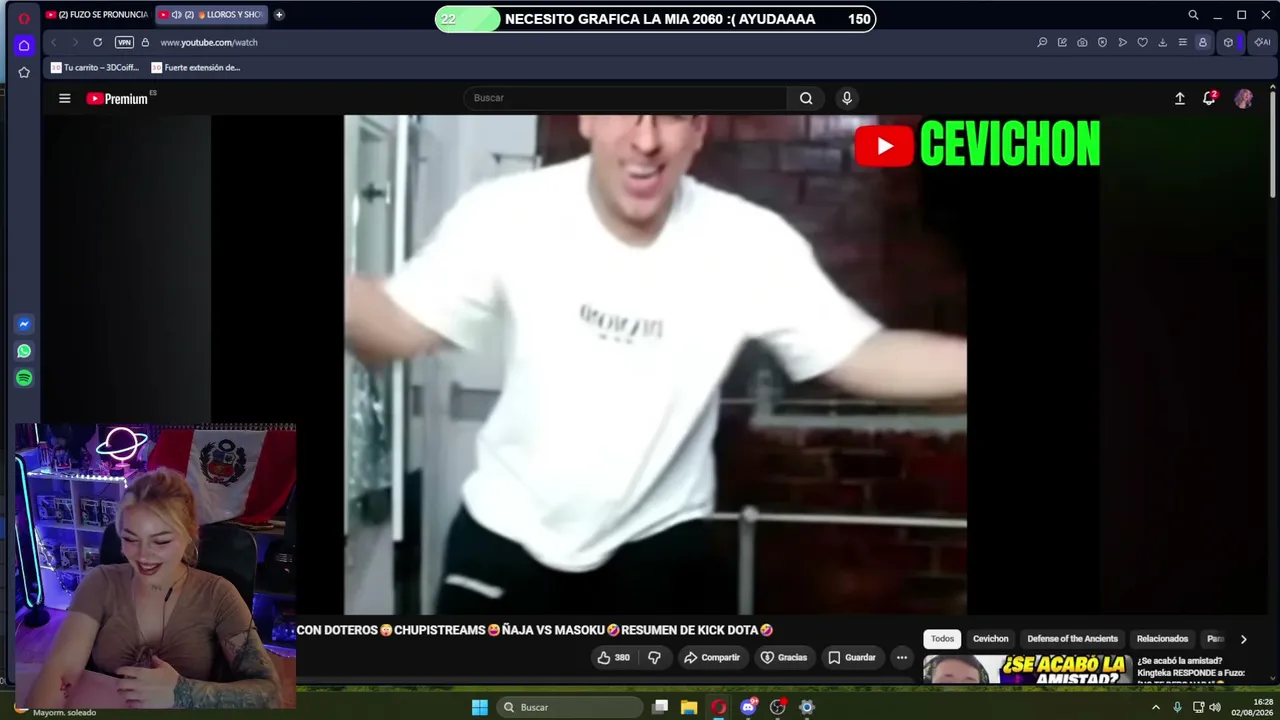Open Fuerte extensión de bookmark
Screen dimensions: 1280x720
click(x=196, y=68)
